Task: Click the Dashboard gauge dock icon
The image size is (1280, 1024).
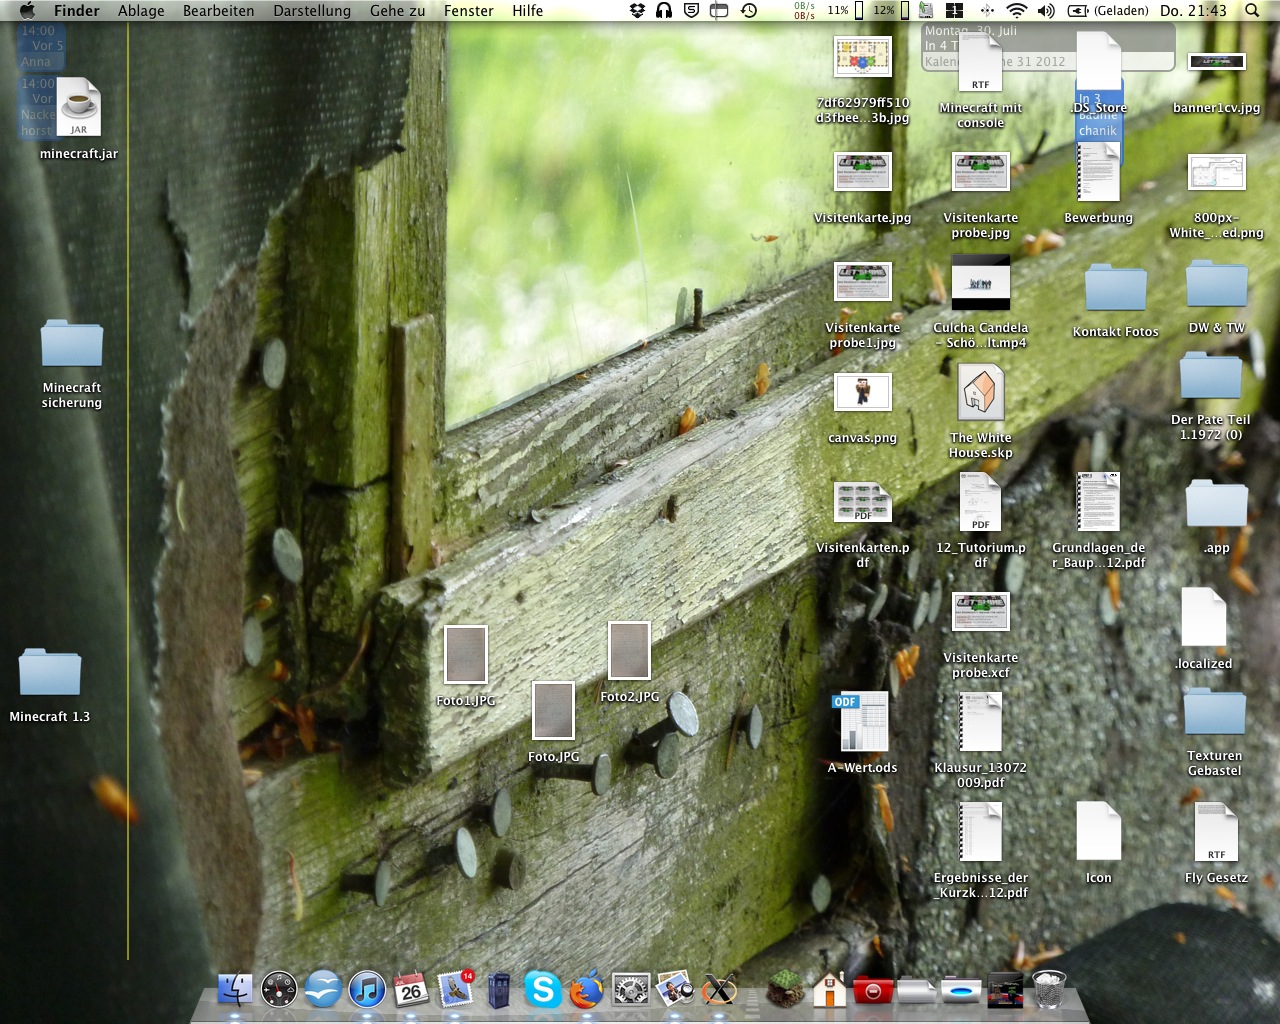Action: (x=279, y=990)
